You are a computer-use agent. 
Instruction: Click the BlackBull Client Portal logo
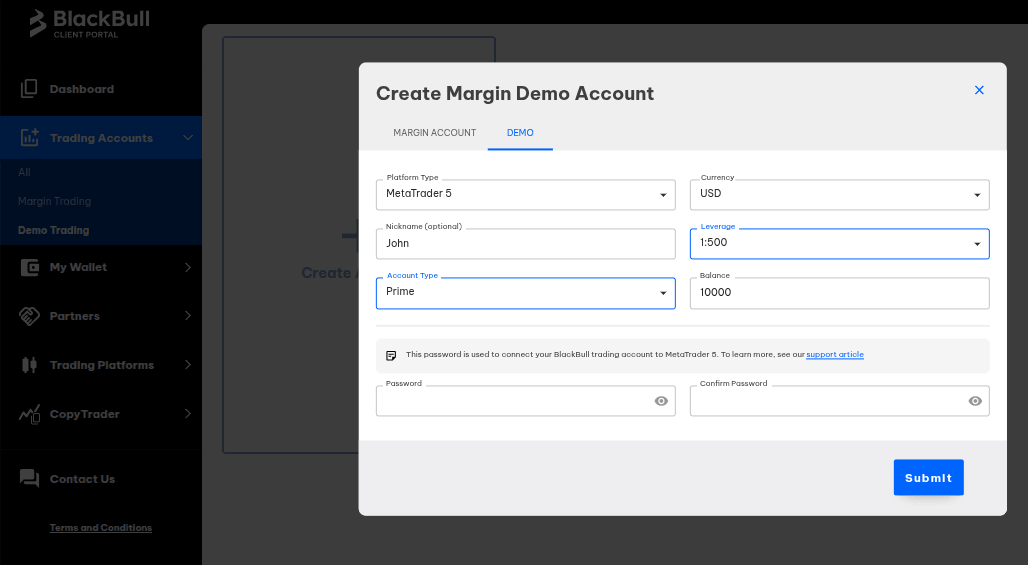(x=90, y=24)
